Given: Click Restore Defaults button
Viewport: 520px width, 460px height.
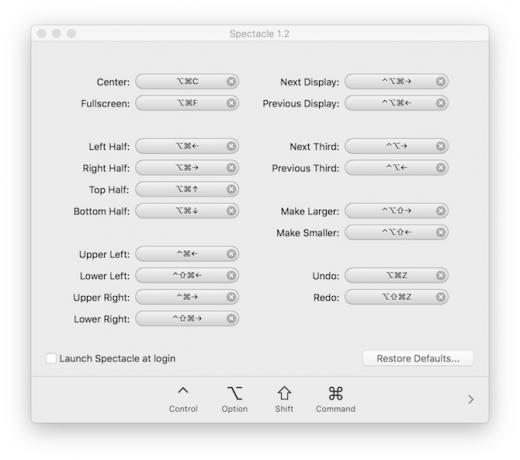Looking at the screenshot, I should (418, 358).
